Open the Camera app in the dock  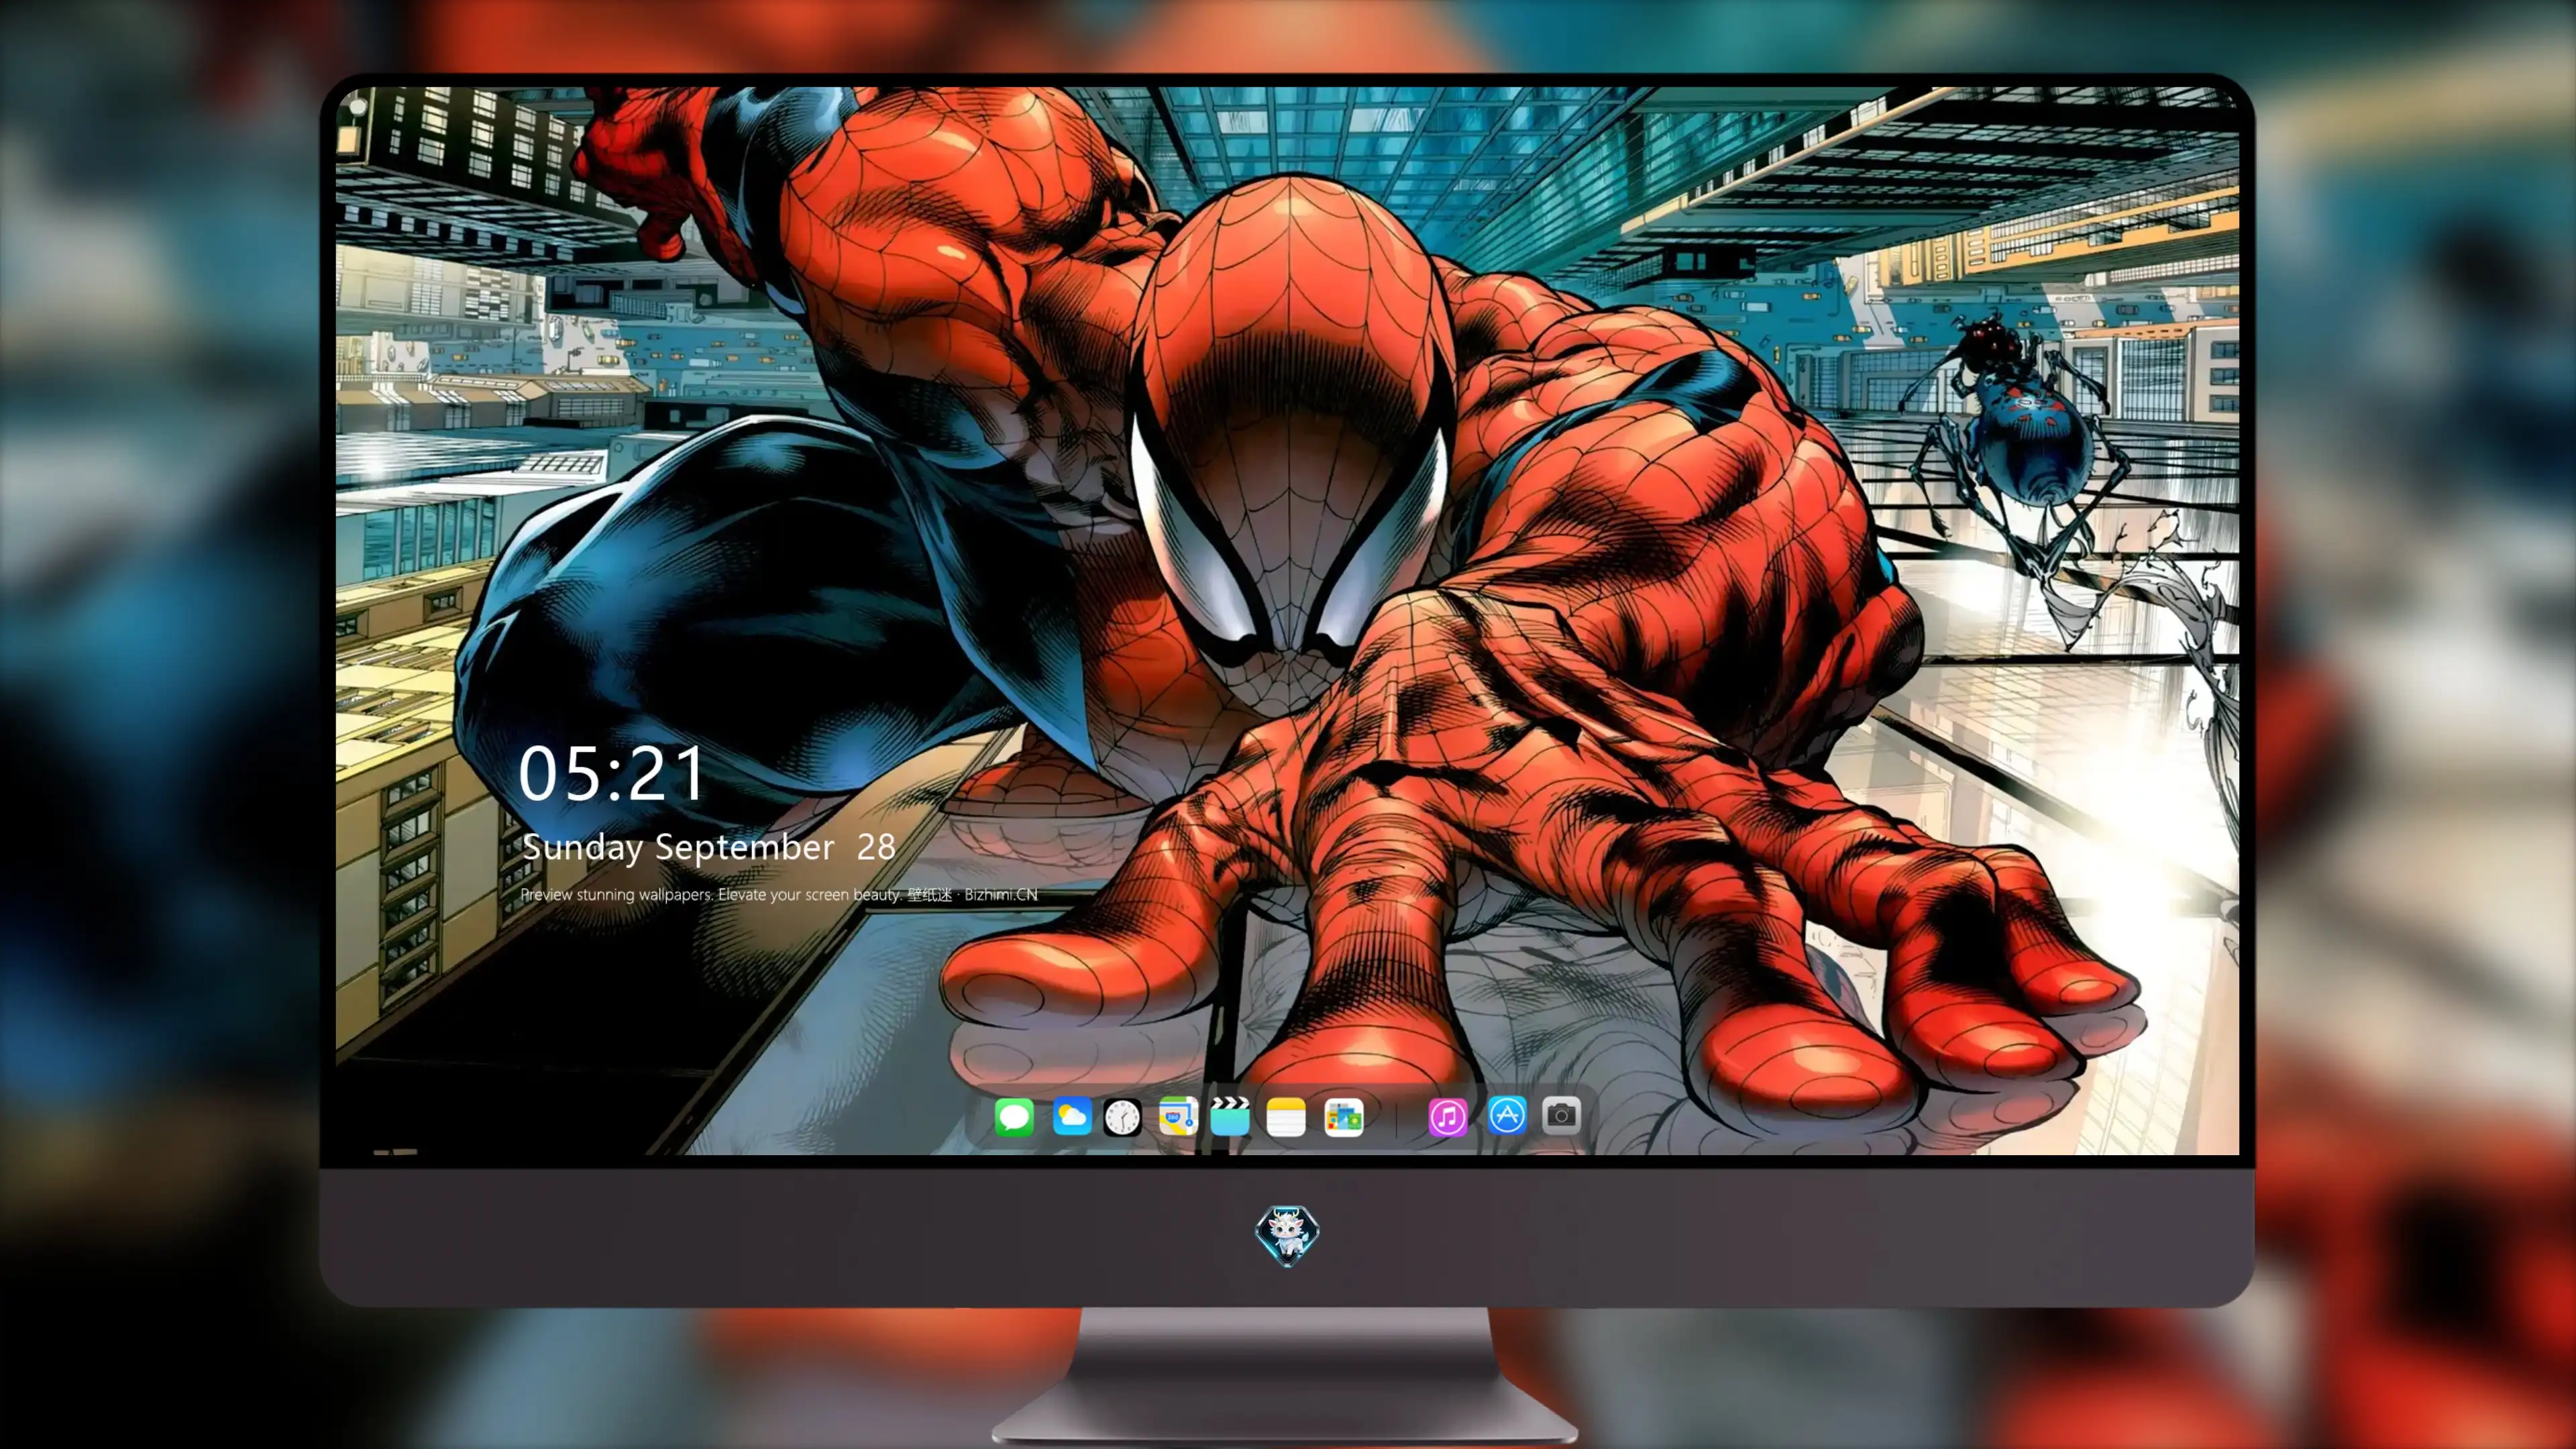tap(1561, 1115)
